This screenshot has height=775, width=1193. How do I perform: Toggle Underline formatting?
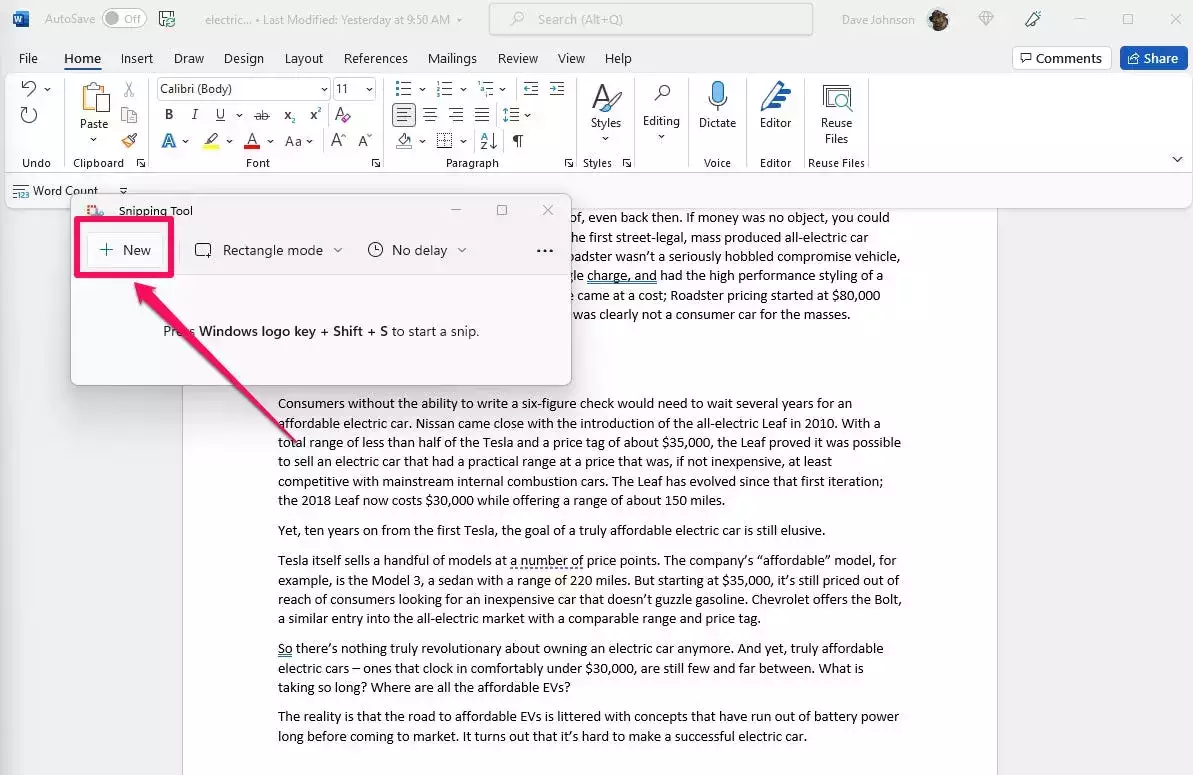click(x=220, y=115)
